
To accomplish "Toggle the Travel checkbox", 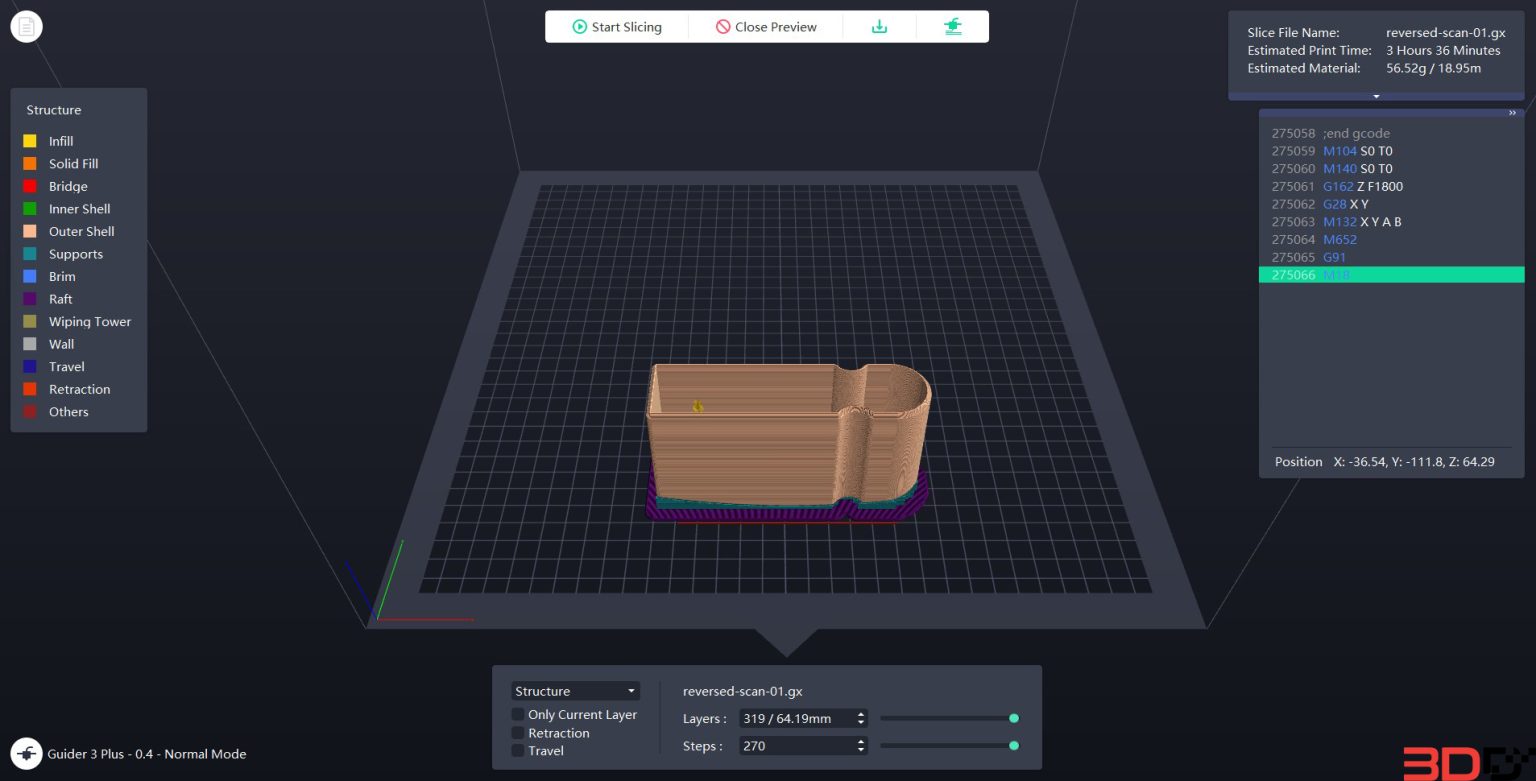I will [518, 751].
